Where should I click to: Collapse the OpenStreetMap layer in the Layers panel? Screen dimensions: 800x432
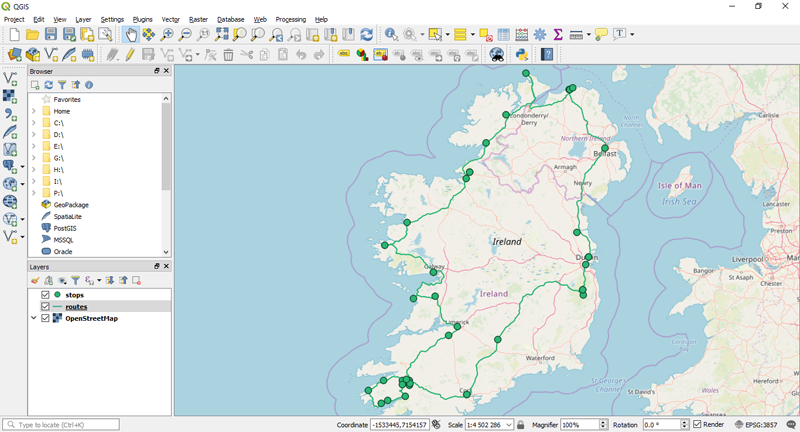click(x=34, y=318)
